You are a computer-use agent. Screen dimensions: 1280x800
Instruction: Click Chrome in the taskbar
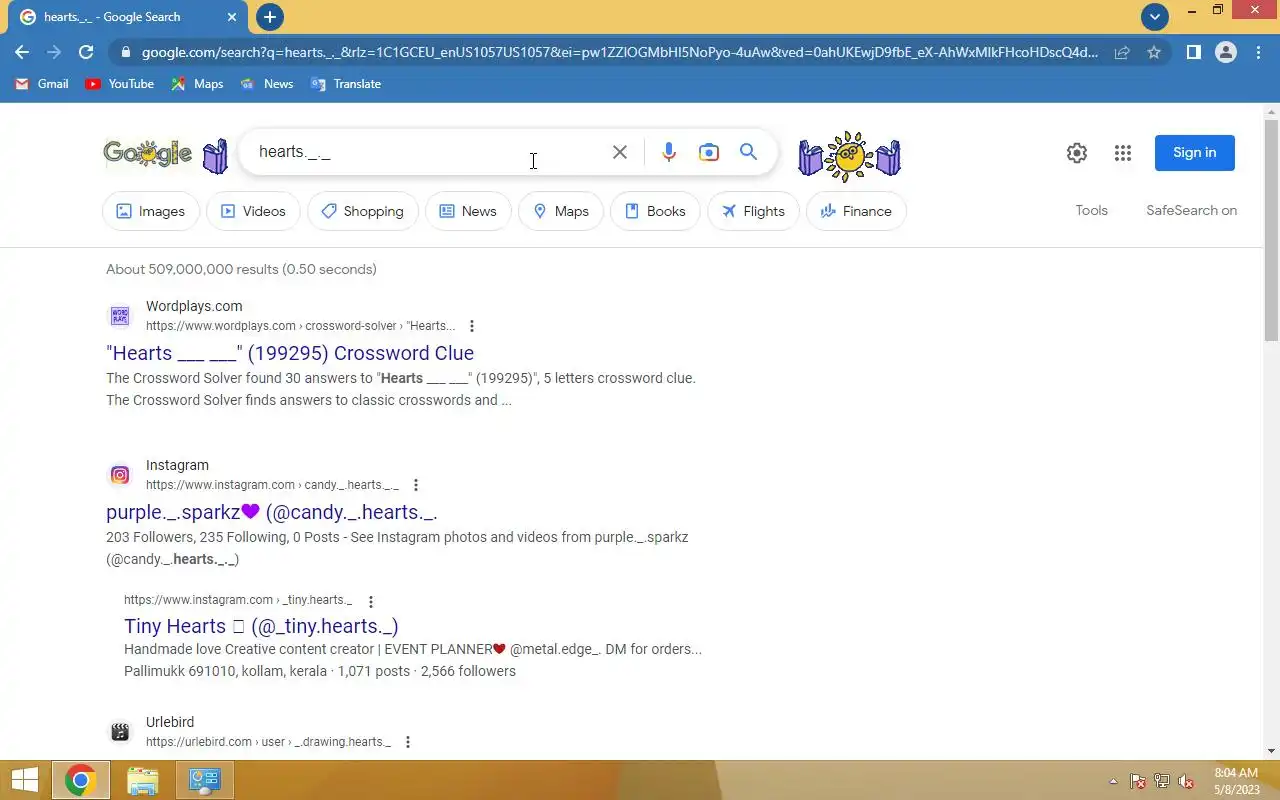point(81,780)
